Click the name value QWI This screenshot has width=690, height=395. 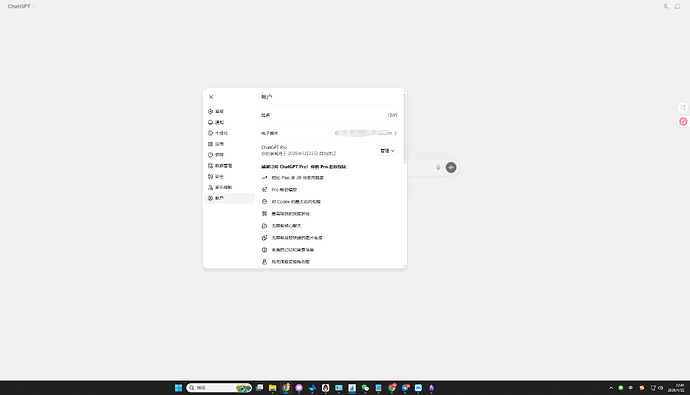click(392, 115)
